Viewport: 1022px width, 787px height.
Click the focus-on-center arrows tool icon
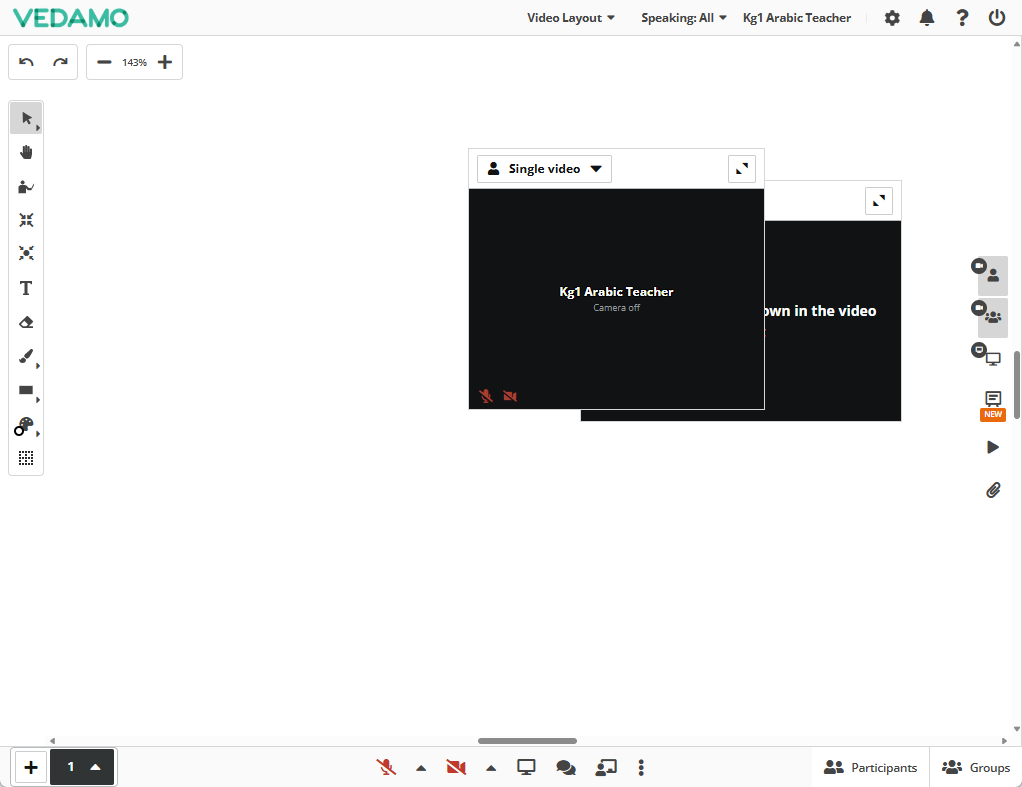pyautogui.click(x=26, y=253)
